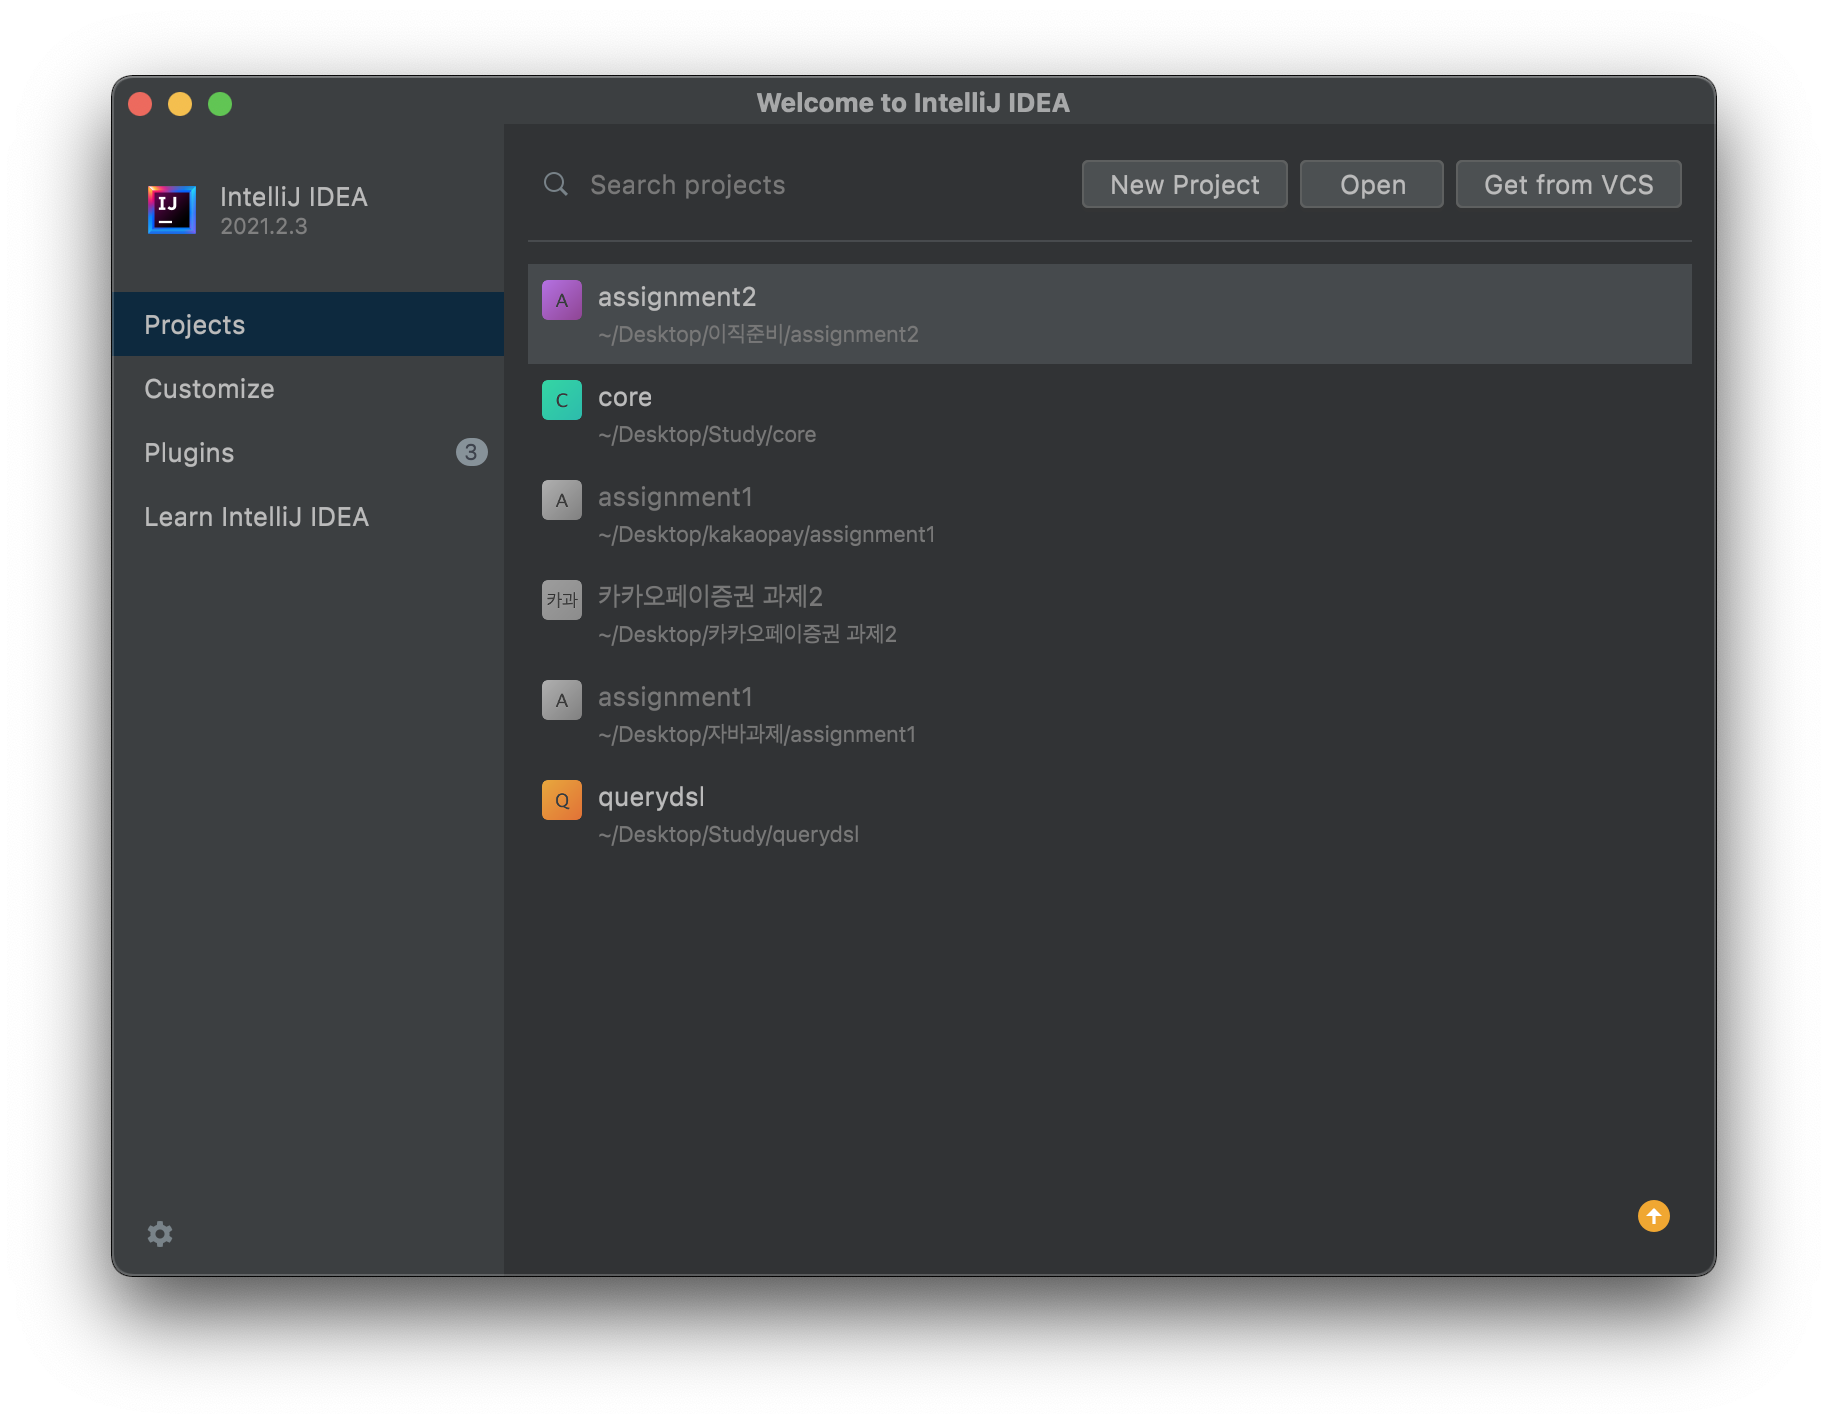Click the New Project button

(1184, 184)
